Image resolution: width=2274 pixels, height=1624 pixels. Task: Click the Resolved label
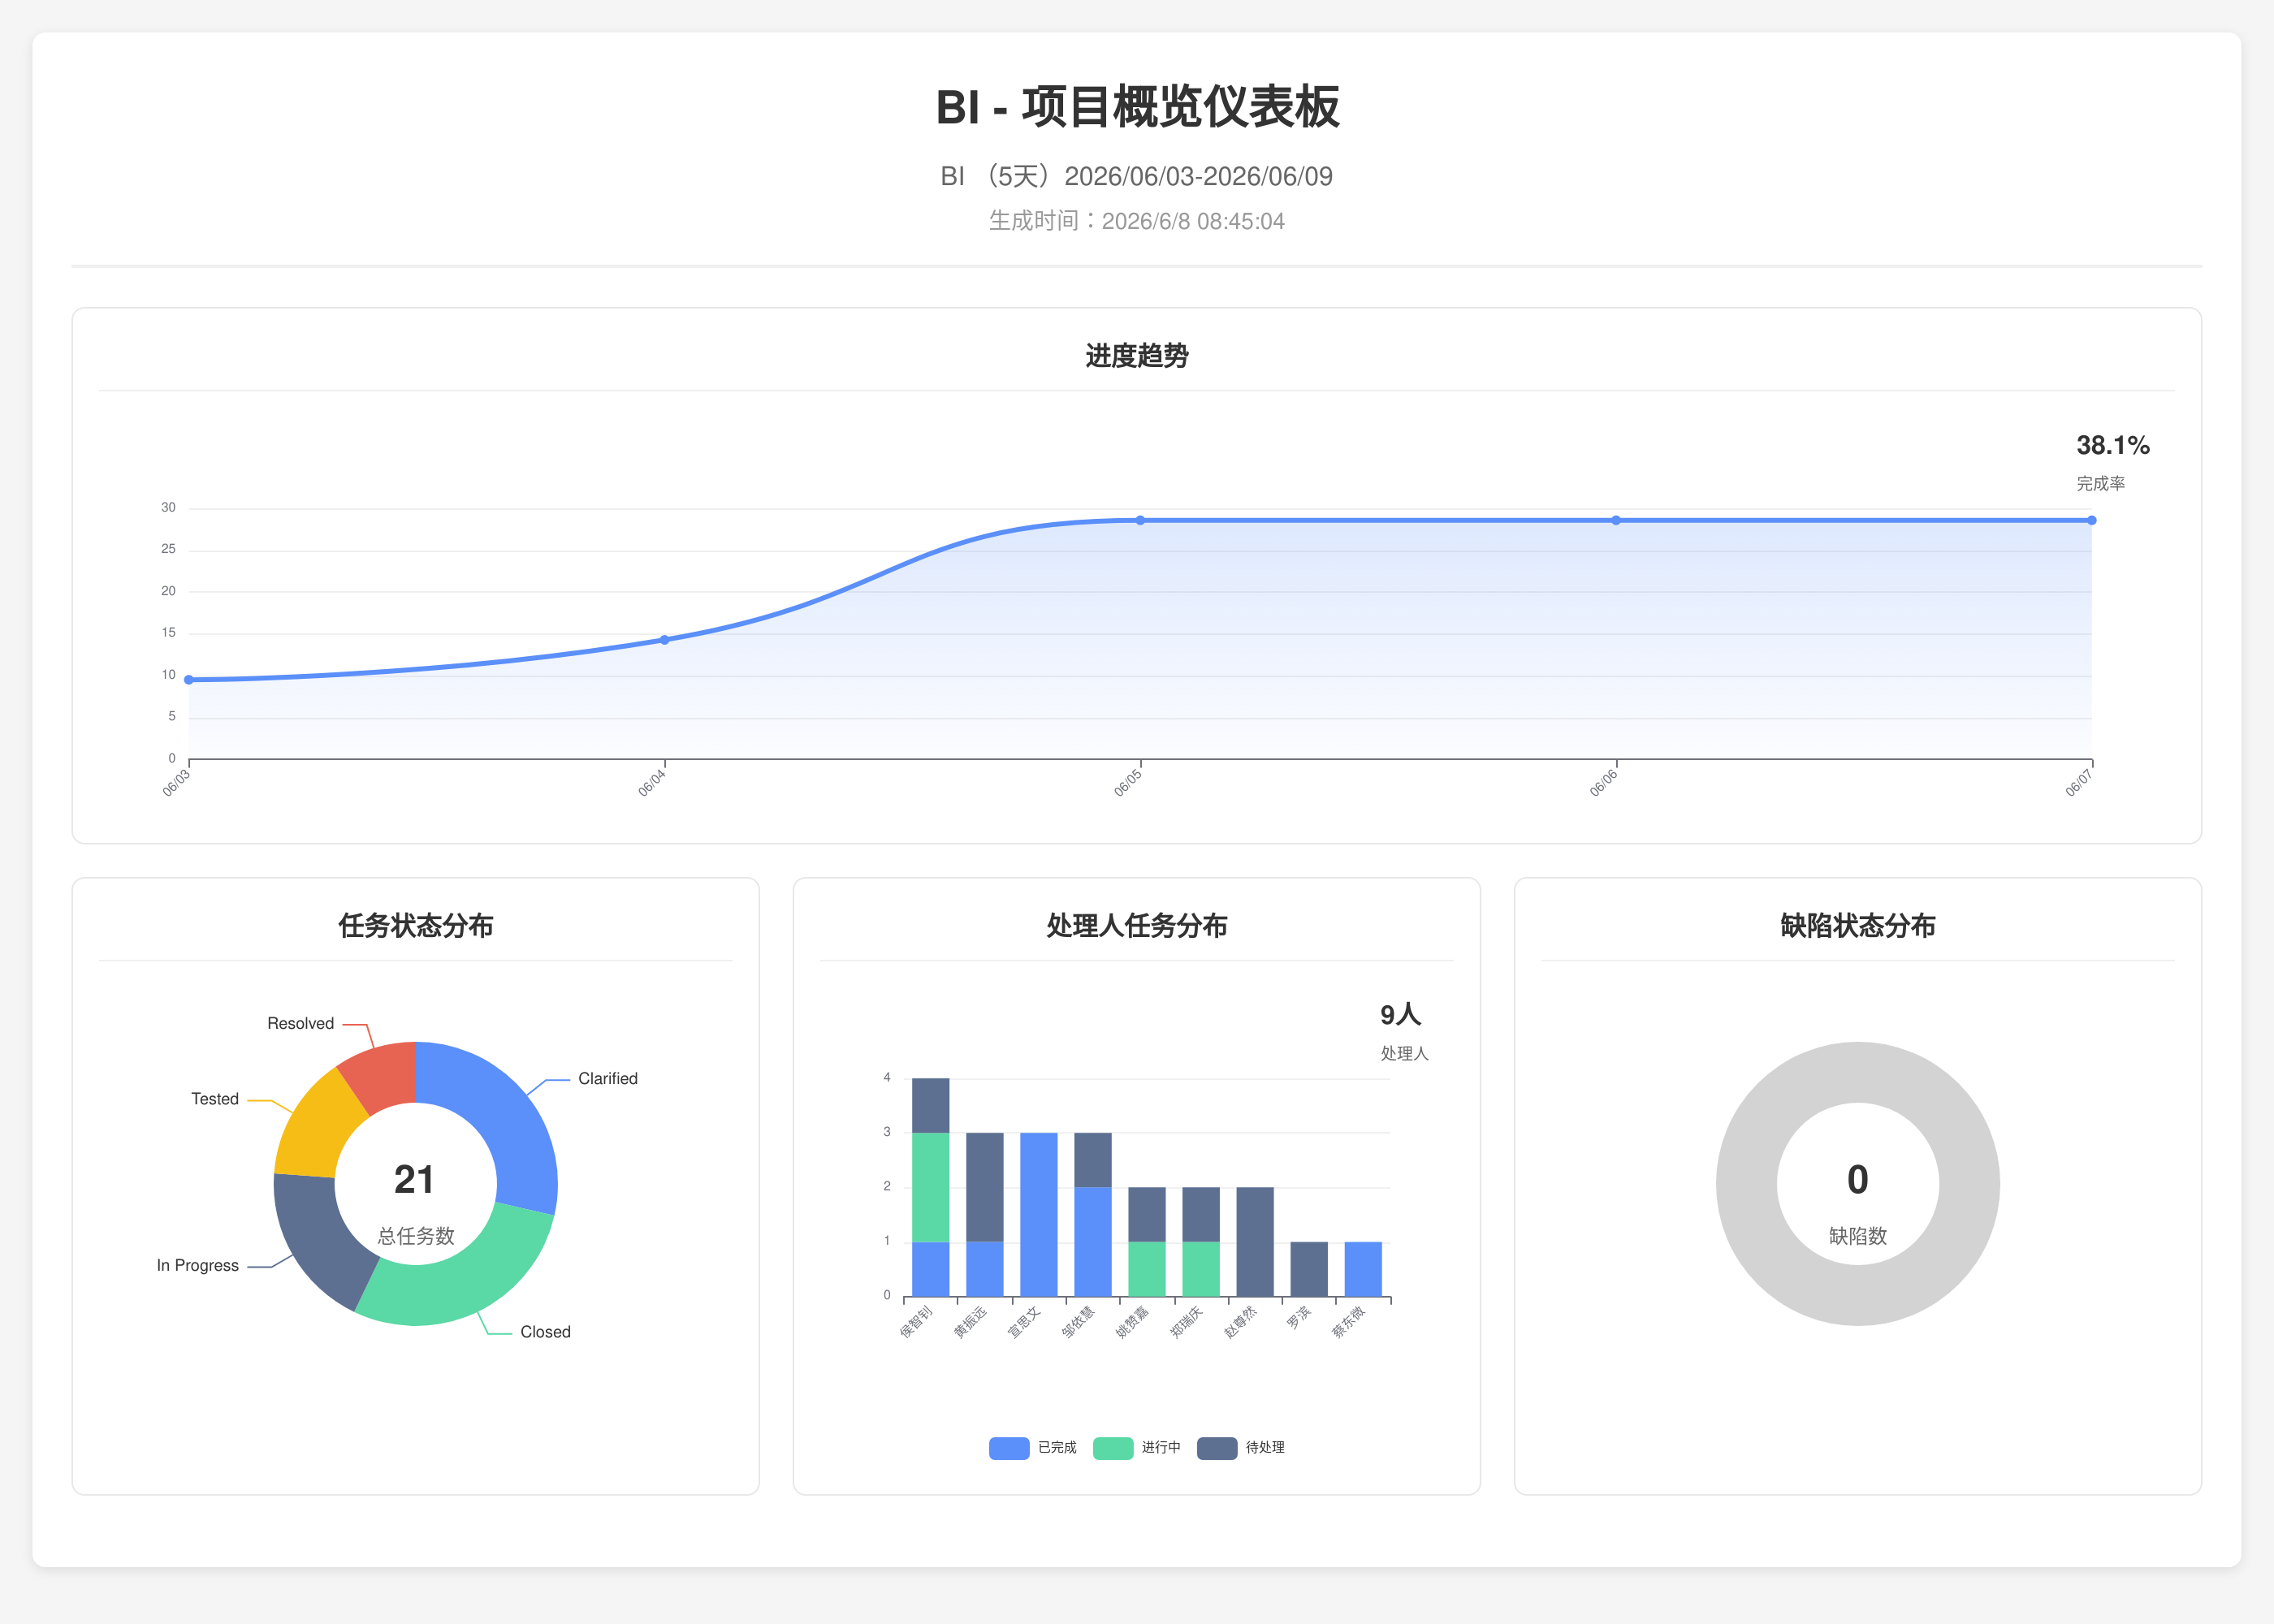click(300, 1024)
